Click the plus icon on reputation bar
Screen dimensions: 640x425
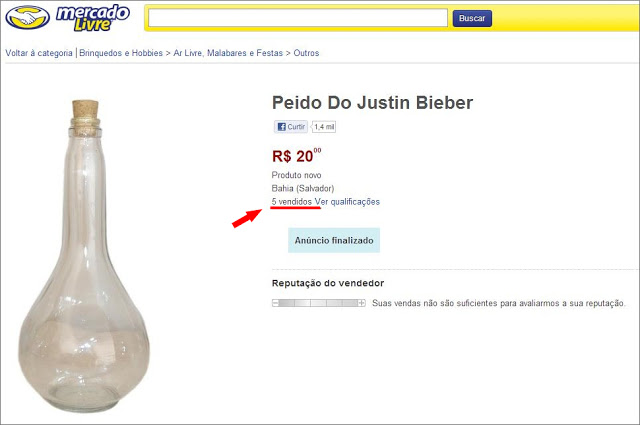362,303
